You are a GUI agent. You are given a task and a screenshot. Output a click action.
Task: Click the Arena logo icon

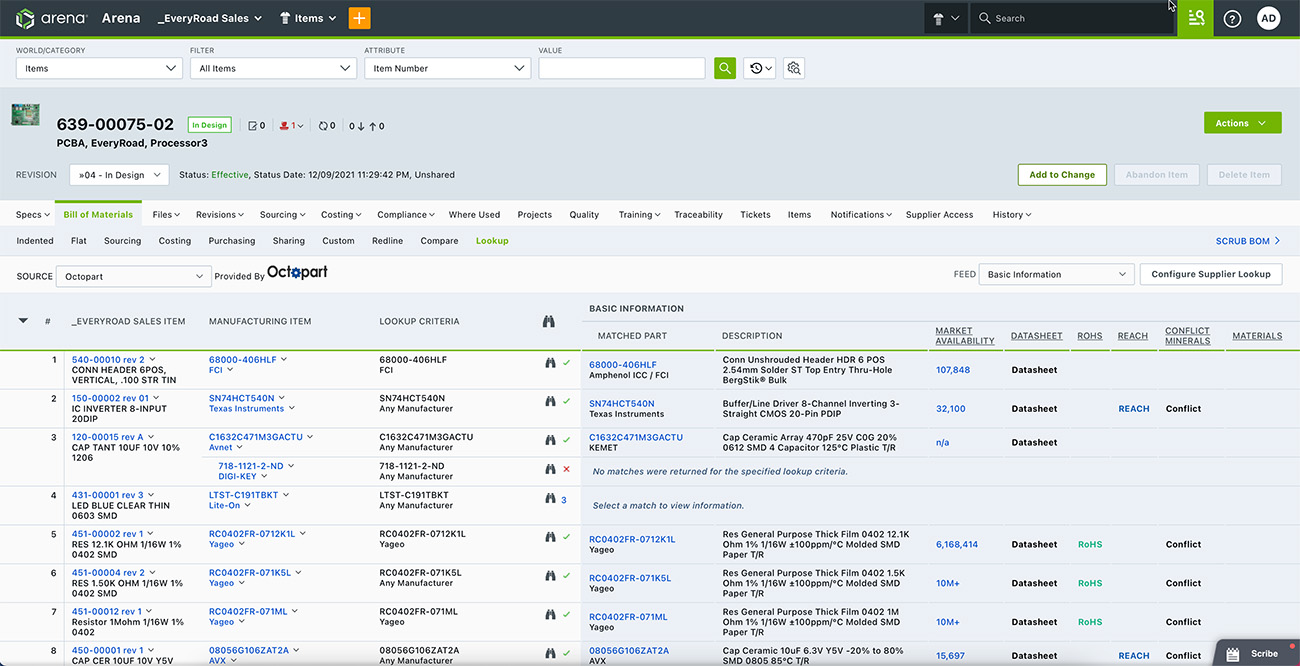[x=25, y=18]
